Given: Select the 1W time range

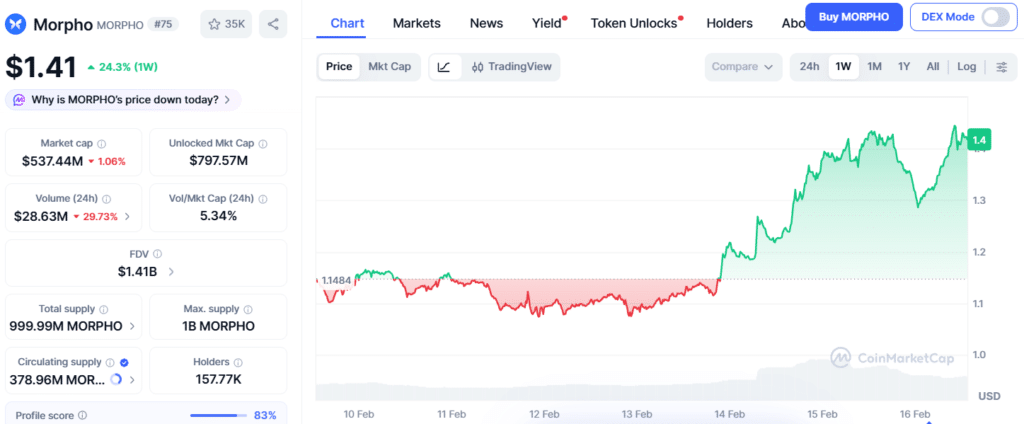Looking at the screenshot, I should pyautogui.click(x=844, y=67).
